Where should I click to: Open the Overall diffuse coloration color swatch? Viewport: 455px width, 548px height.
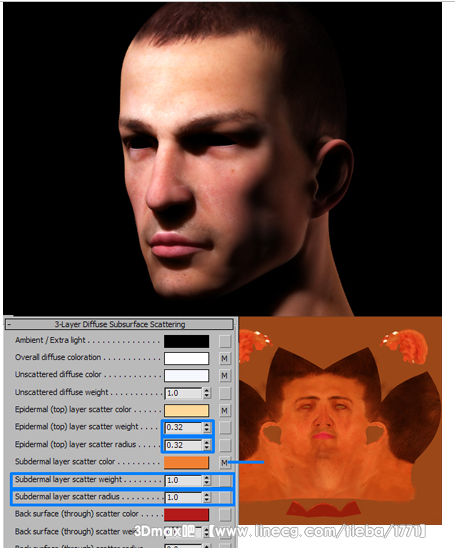coord(187,358)
